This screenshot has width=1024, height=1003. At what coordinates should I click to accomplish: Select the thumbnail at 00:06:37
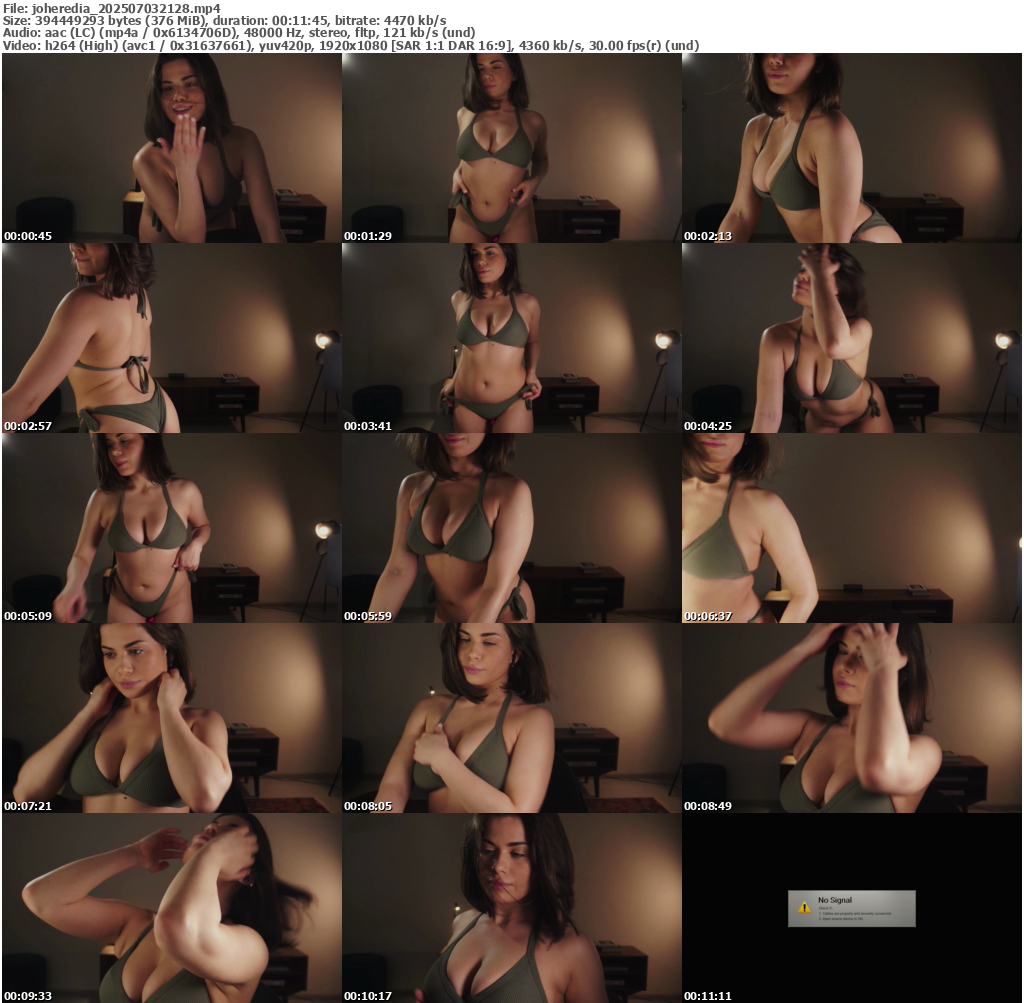click(852, 528)
